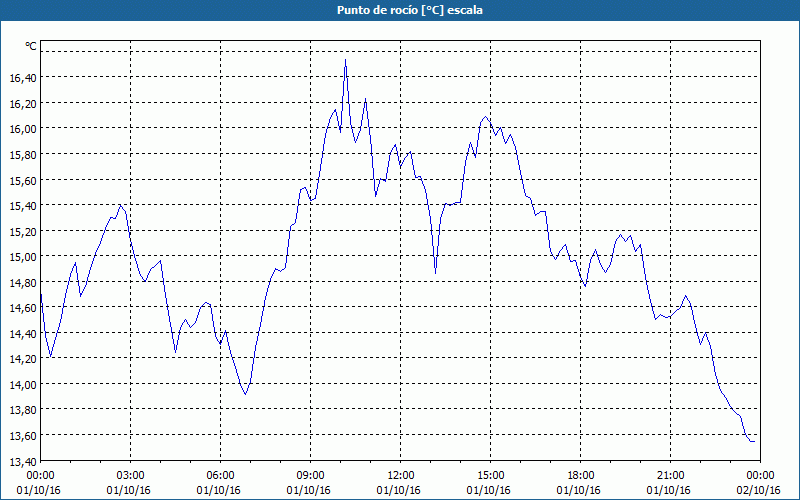The width and height of the screenshot is (800, 500).
Task: Click the 09:00 time axis label
Action: 310,476
